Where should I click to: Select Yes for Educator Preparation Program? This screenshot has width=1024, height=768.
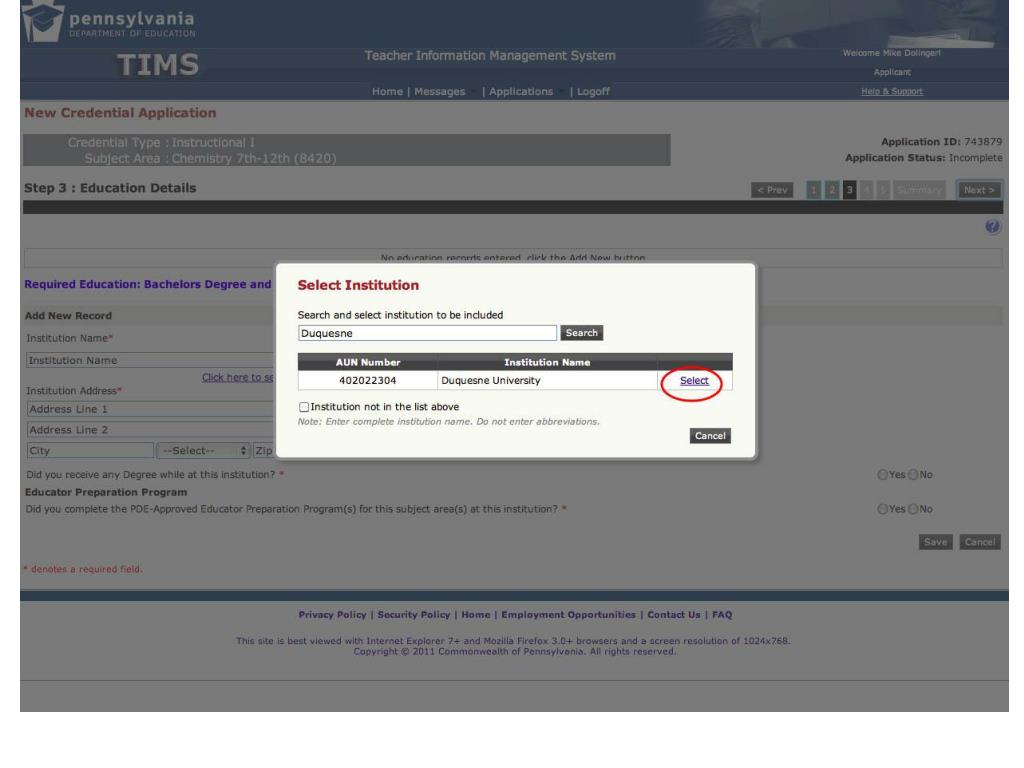coord(882,509)
